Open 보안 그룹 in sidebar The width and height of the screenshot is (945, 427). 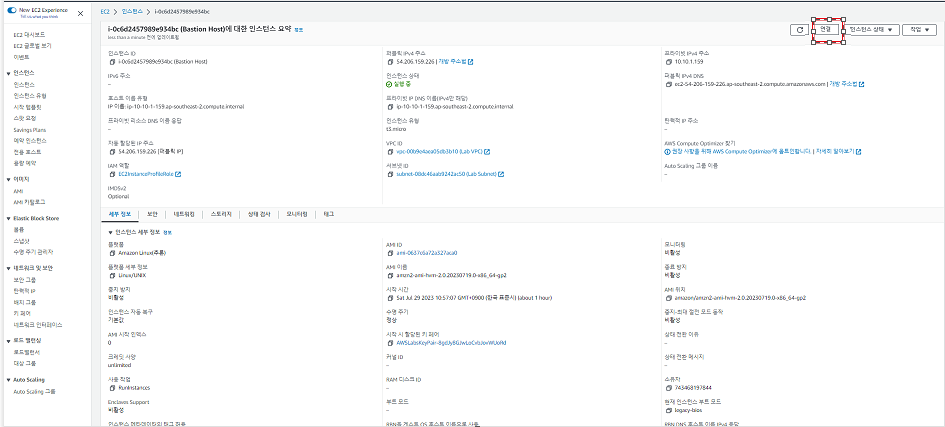click(x=25, y=279)
